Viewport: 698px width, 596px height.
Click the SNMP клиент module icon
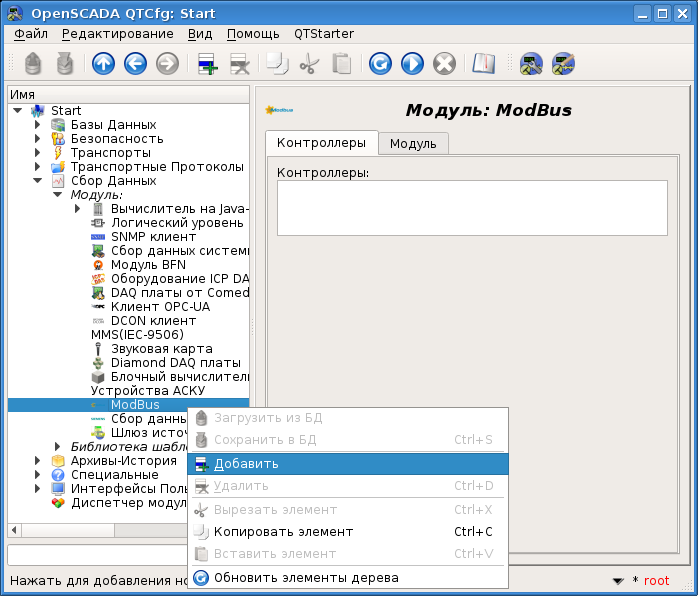(x=98, y=237)
